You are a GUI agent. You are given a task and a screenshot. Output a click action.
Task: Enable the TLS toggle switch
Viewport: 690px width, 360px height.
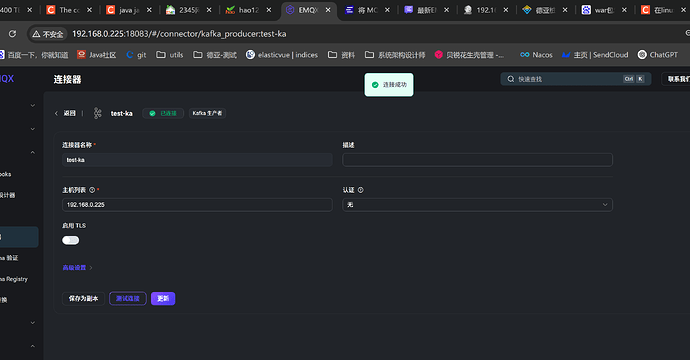click(70, 240)
